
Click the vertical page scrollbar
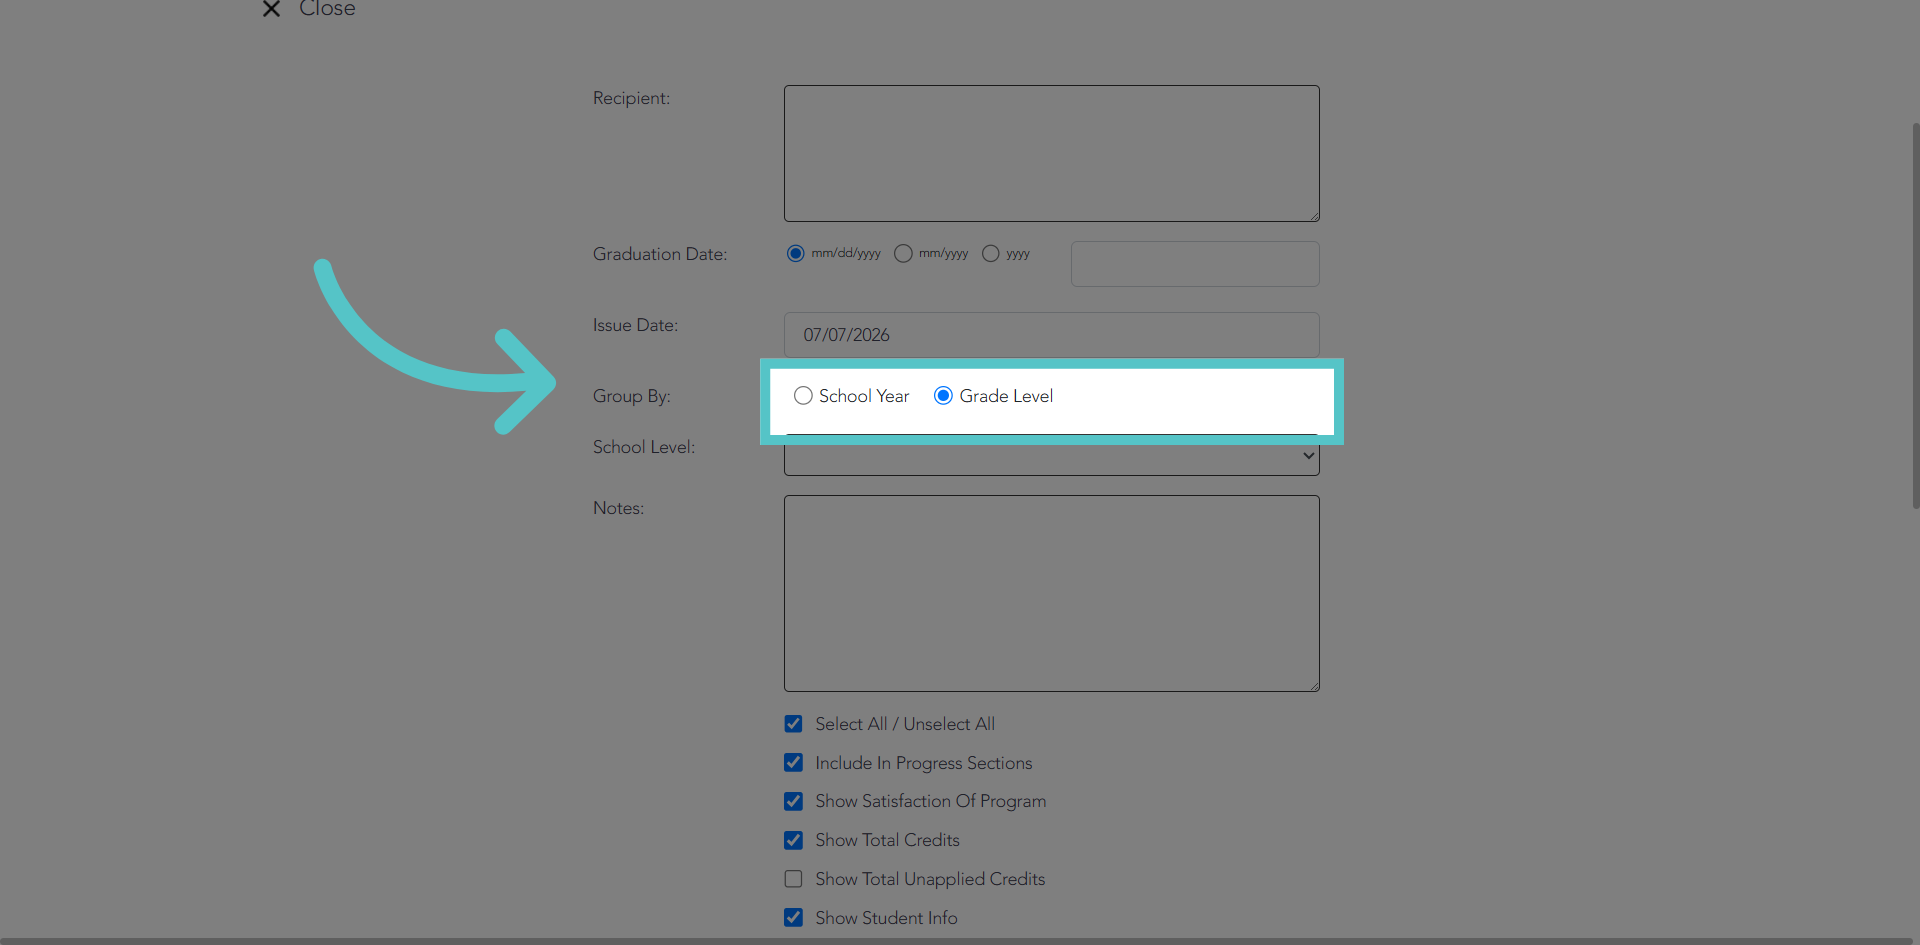(x=1915, y=316)
